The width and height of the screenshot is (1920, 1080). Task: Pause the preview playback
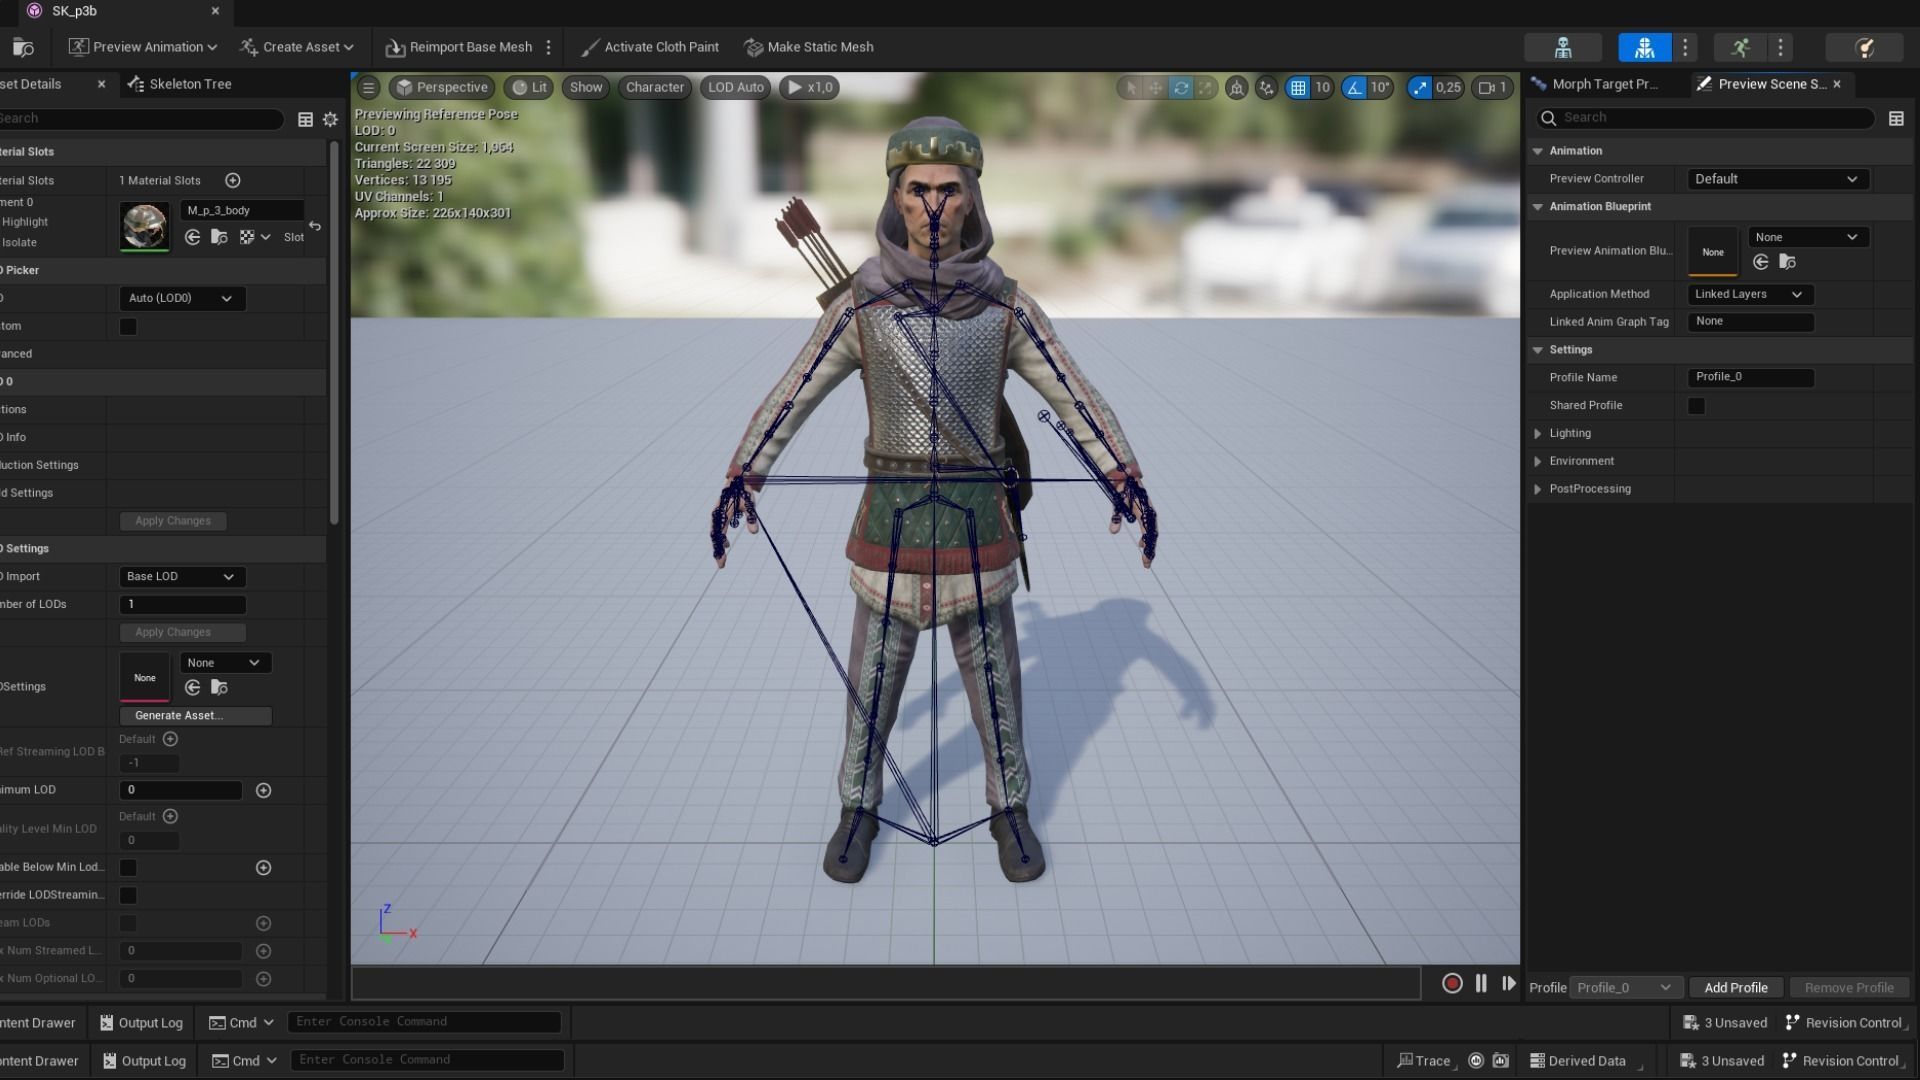pos(1481,984)
